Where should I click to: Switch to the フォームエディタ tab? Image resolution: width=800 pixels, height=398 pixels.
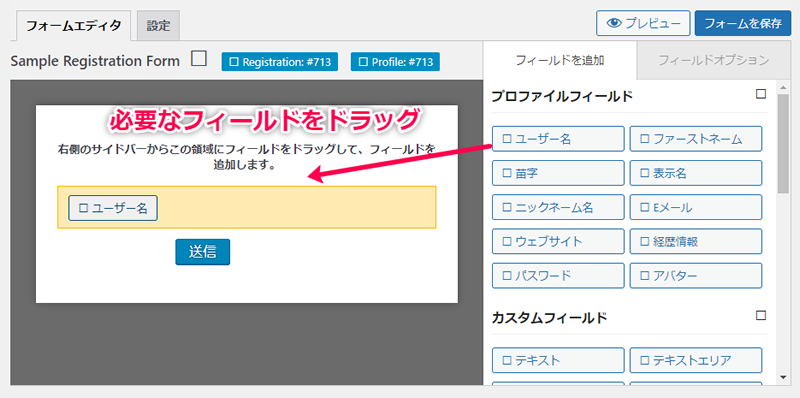(73, 26)
